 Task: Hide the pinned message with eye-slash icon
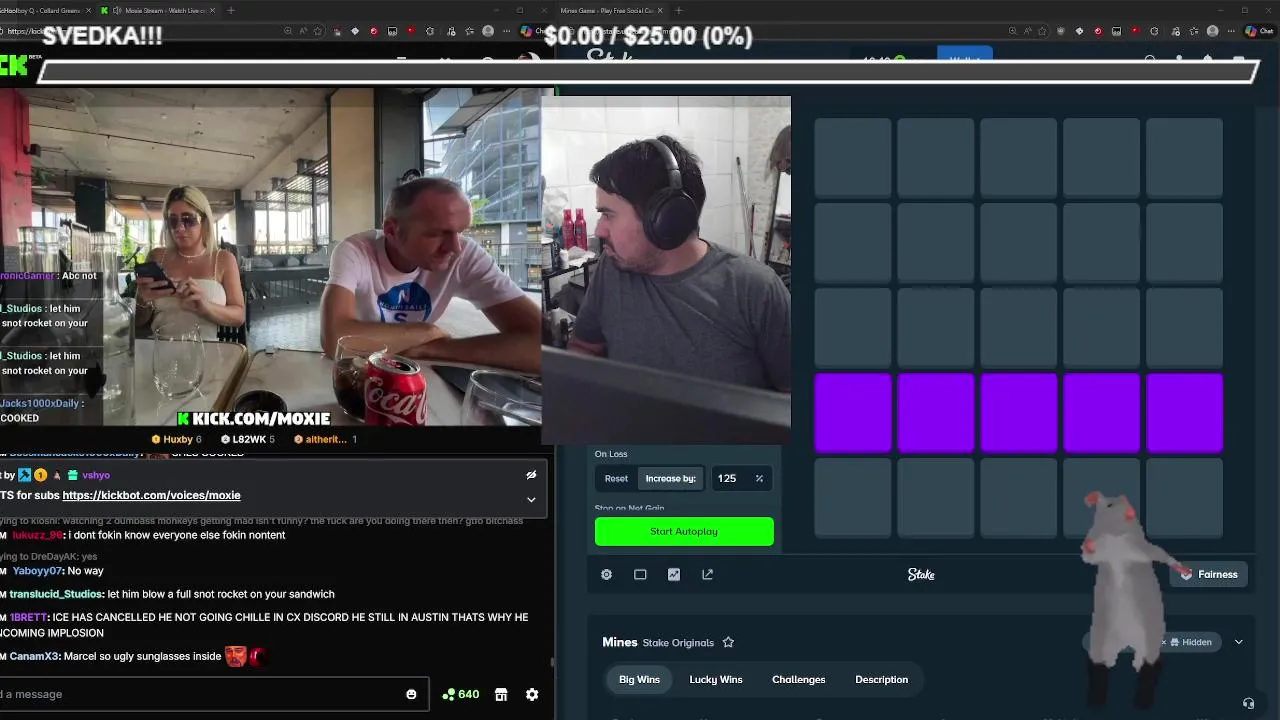(x=531, y=475)
